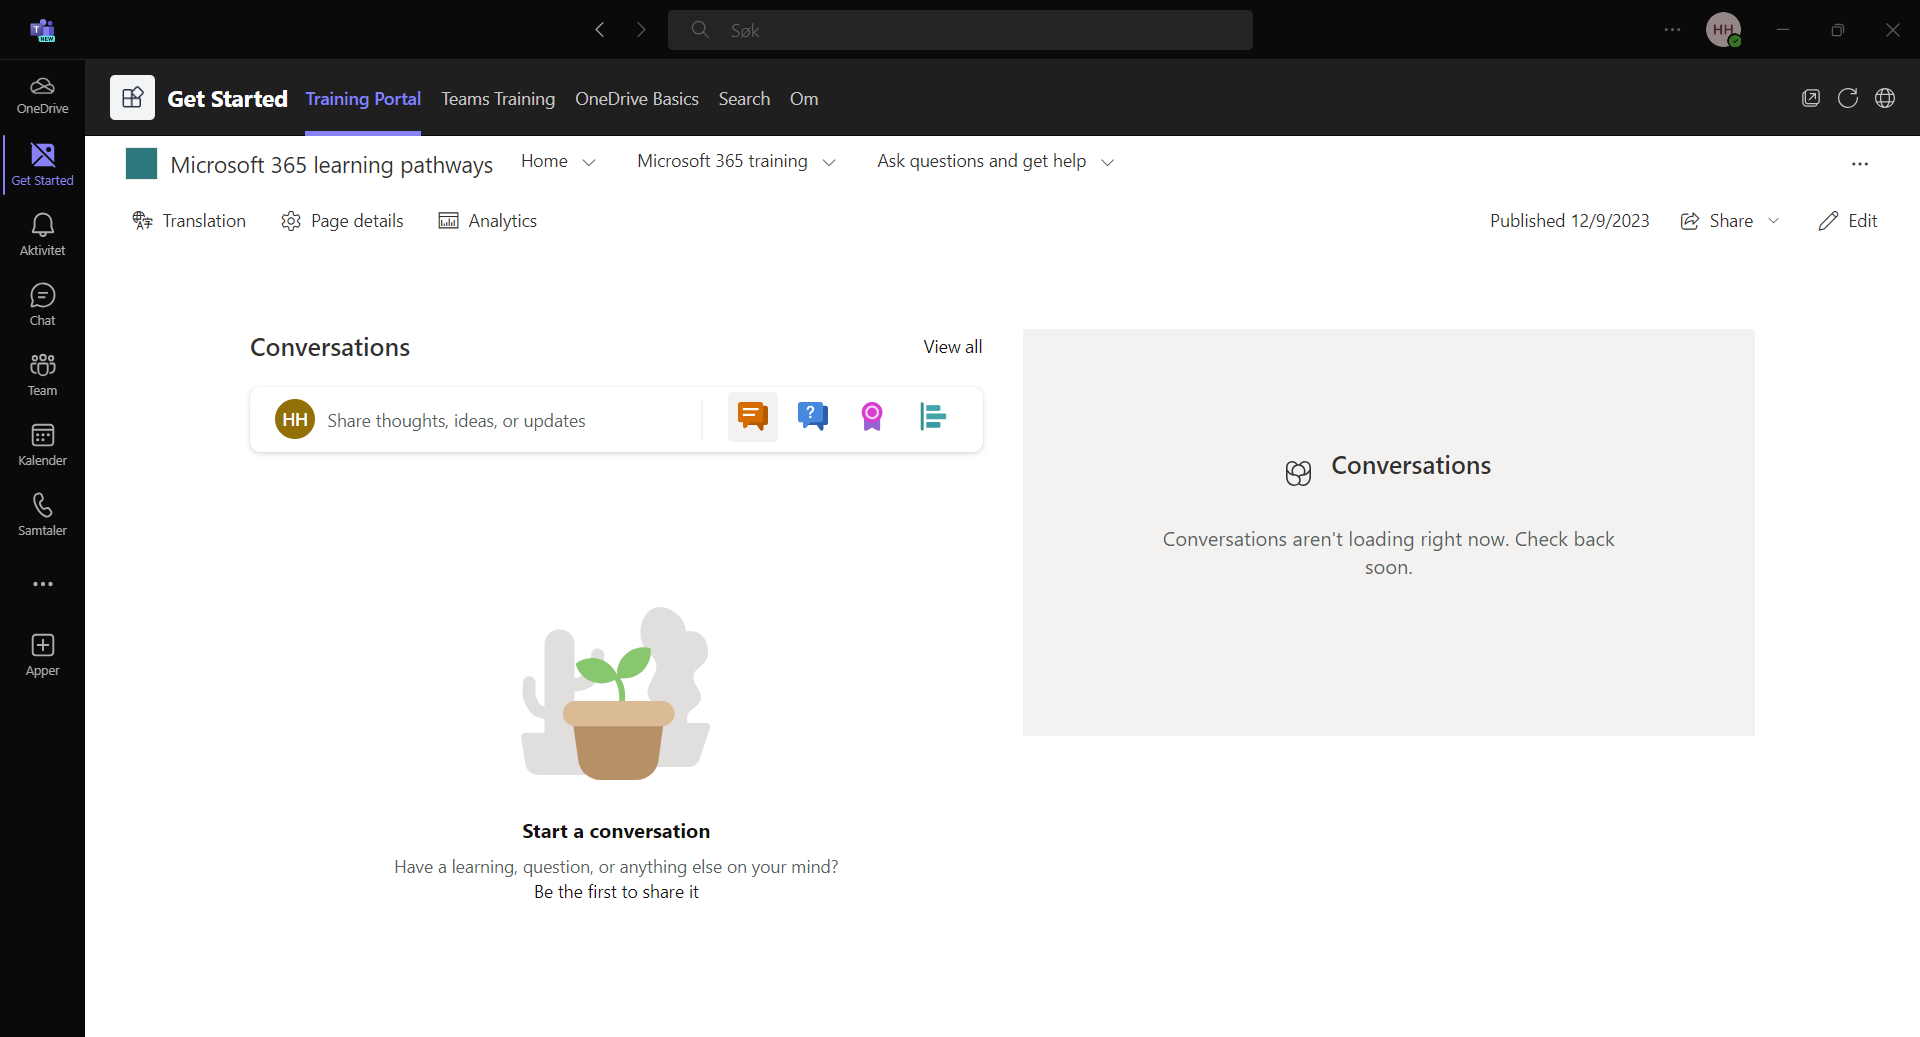Open the Share dropdown arrow
The width and height of the screenshot is (1920, 1037).
[1774, 221]
